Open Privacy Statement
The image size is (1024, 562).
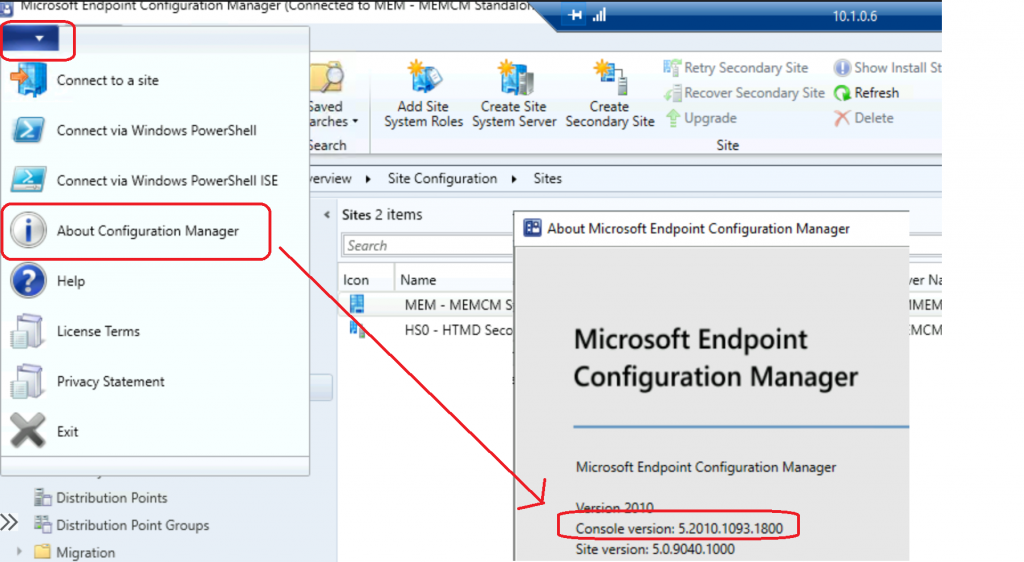(x=110, y=382)
